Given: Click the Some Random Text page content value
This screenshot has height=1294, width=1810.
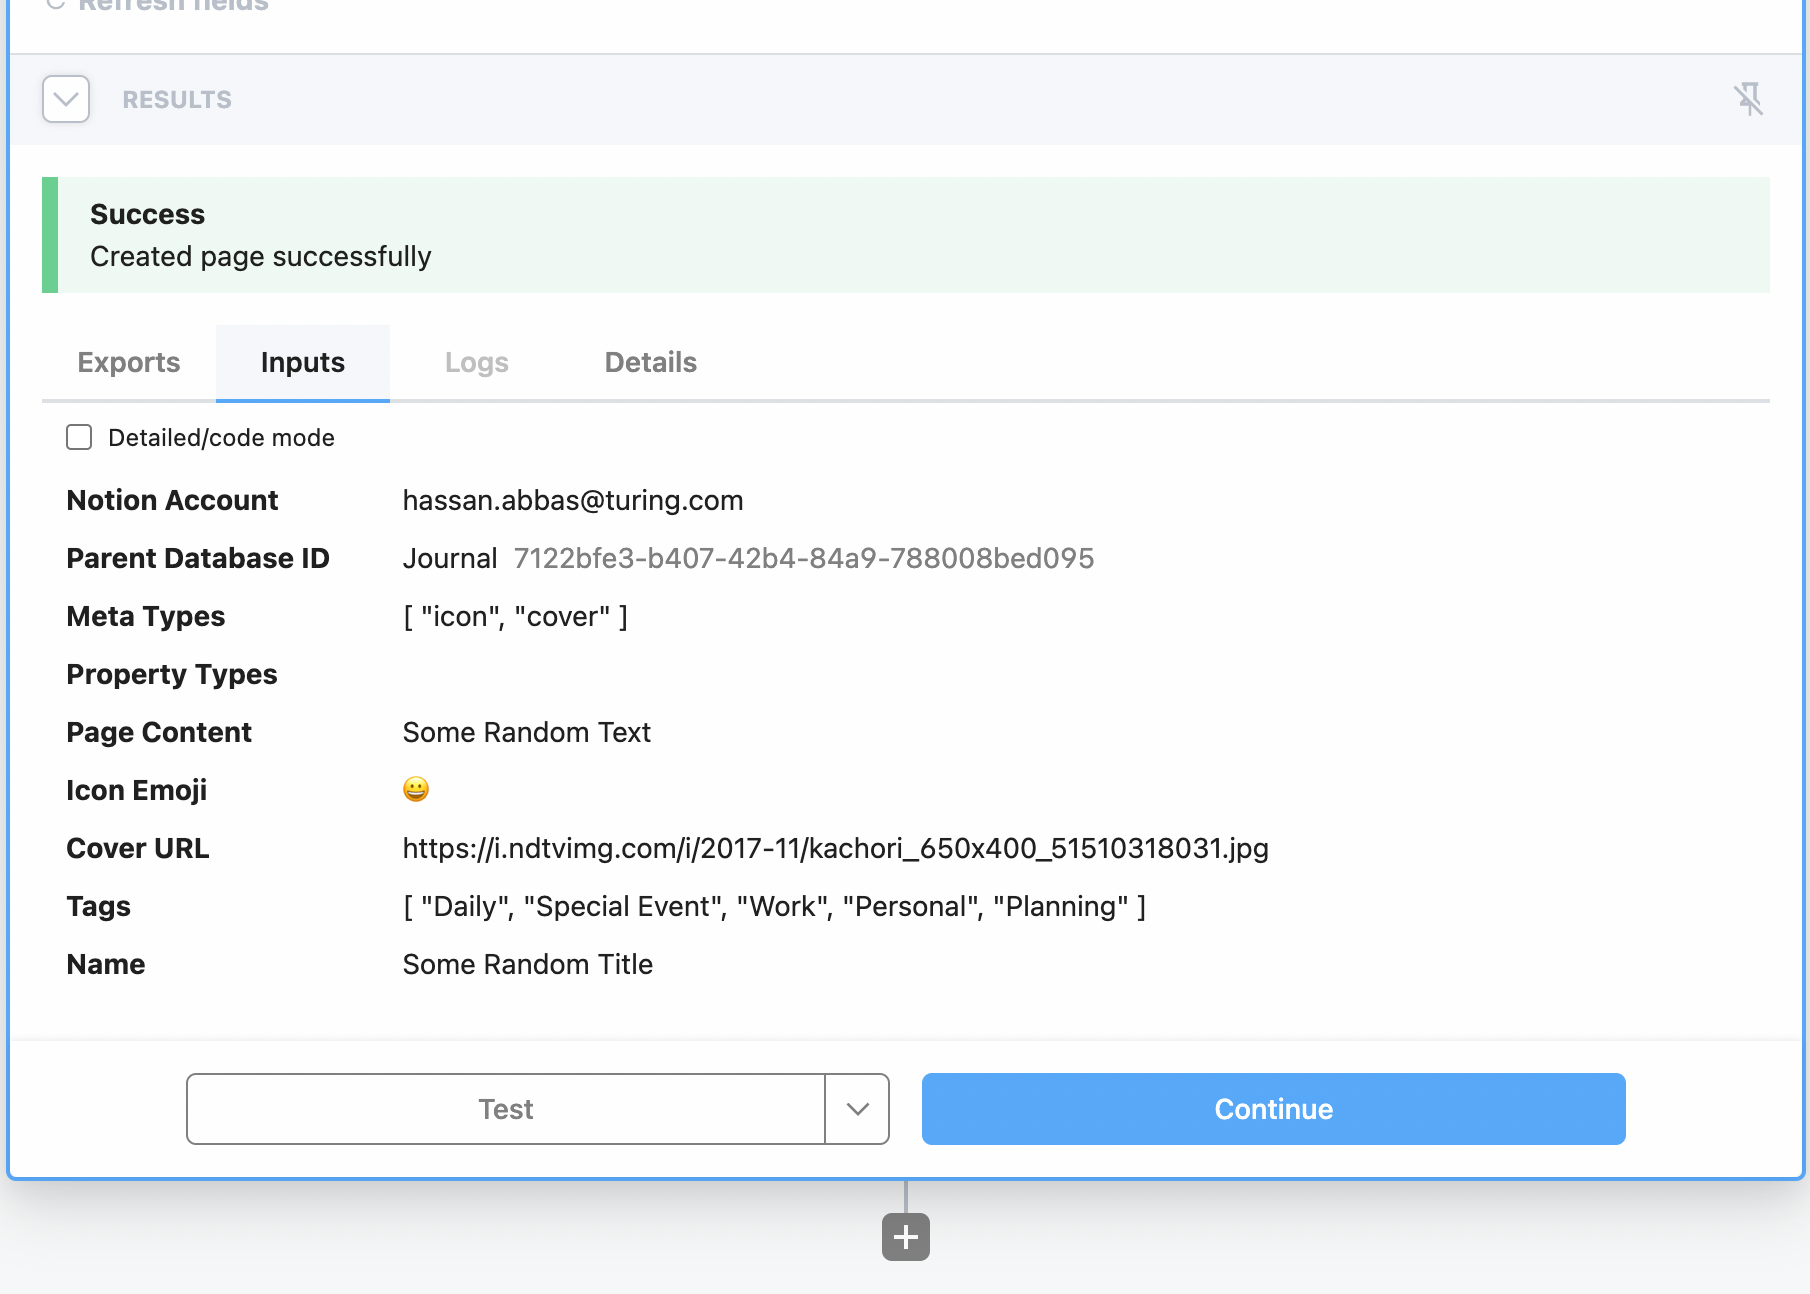Looking at the screenshot, I should click(527, 732).
